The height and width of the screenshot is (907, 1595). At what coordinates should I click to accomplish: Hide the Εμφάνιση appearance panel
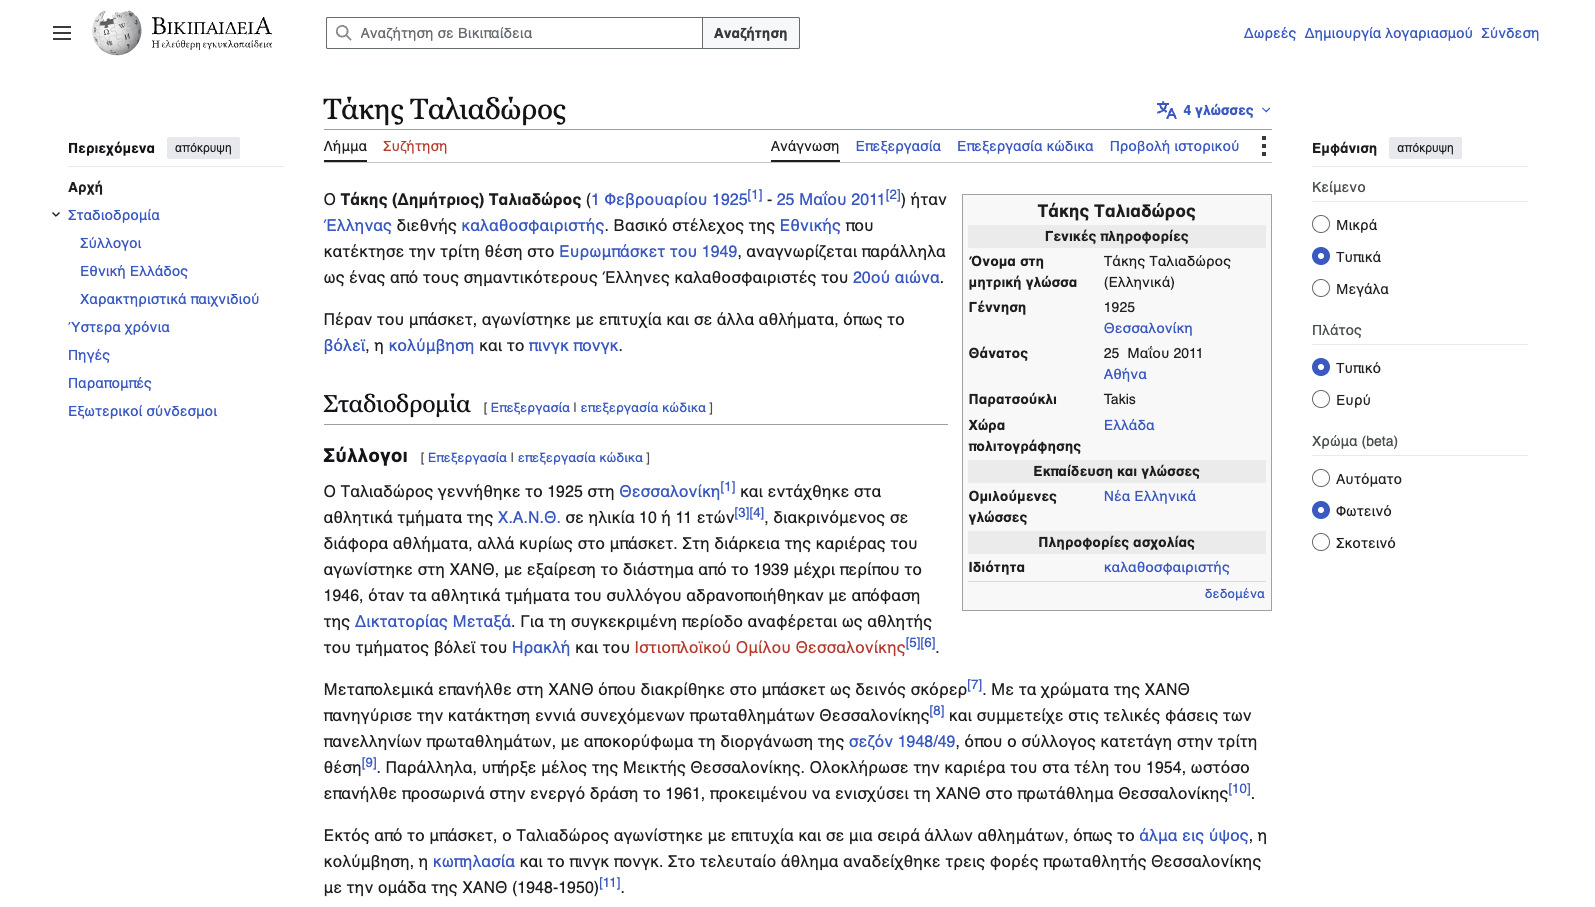coord(1425,148)
